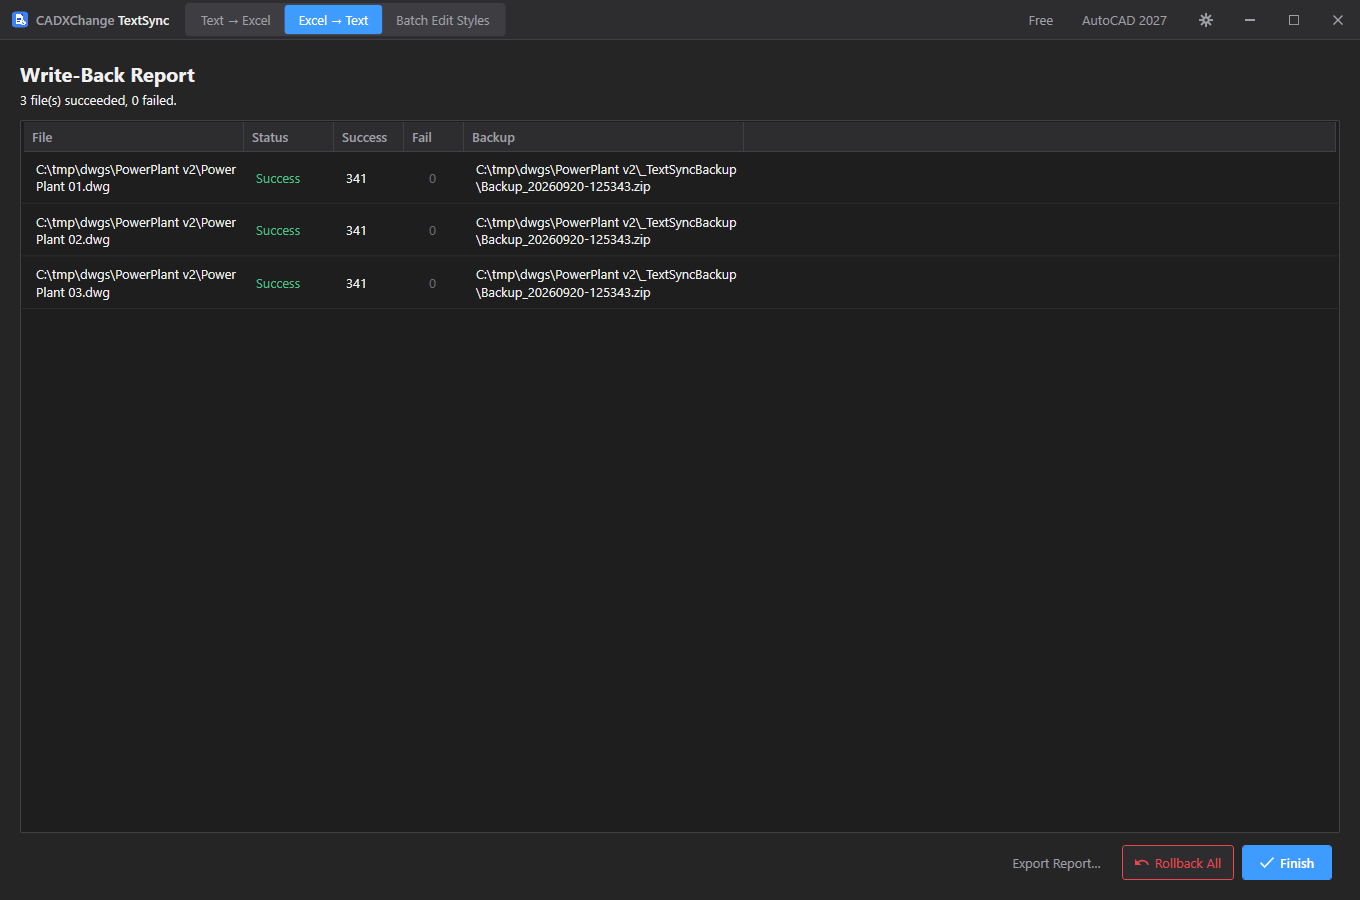This screenshot has width=1360, height=900.
Task: Click the 341 count in Power Plant 03 row
Action: click(356, 284)
